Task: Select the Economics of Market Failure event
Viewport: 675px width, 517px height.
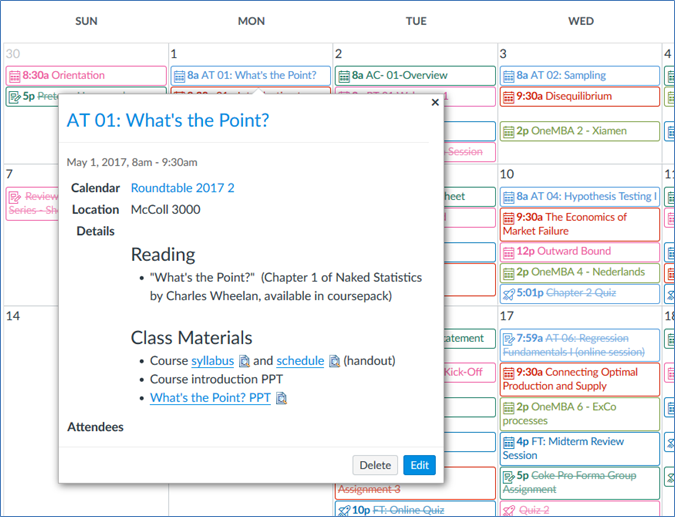Action: 579,224
